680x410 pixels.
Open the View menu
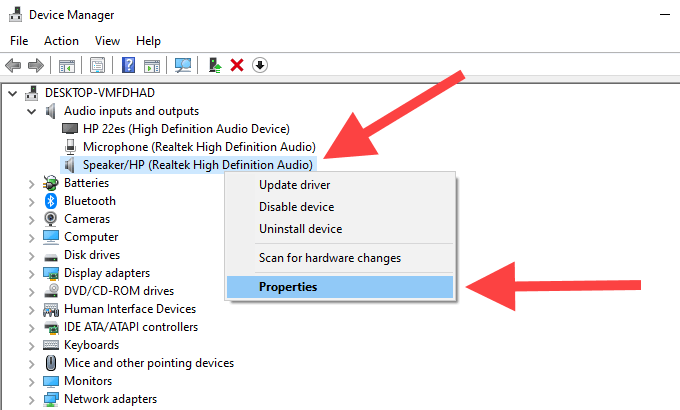[x=107, y=41]
